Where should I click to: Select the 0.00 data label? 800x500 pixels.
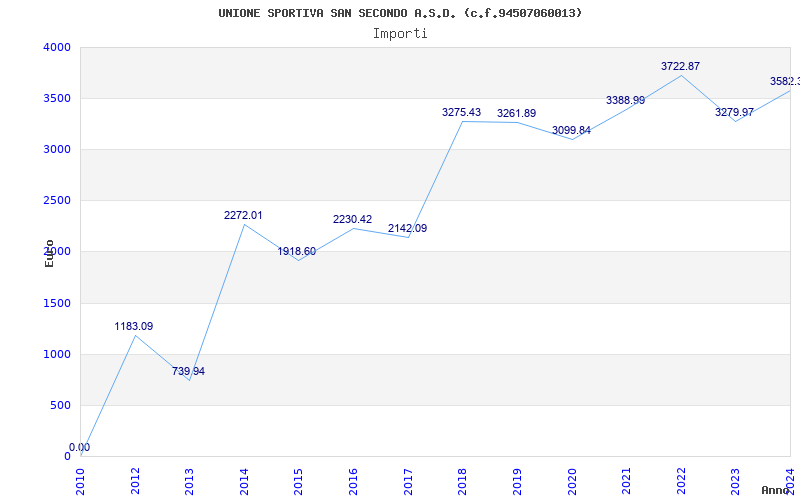click(80, 447)
